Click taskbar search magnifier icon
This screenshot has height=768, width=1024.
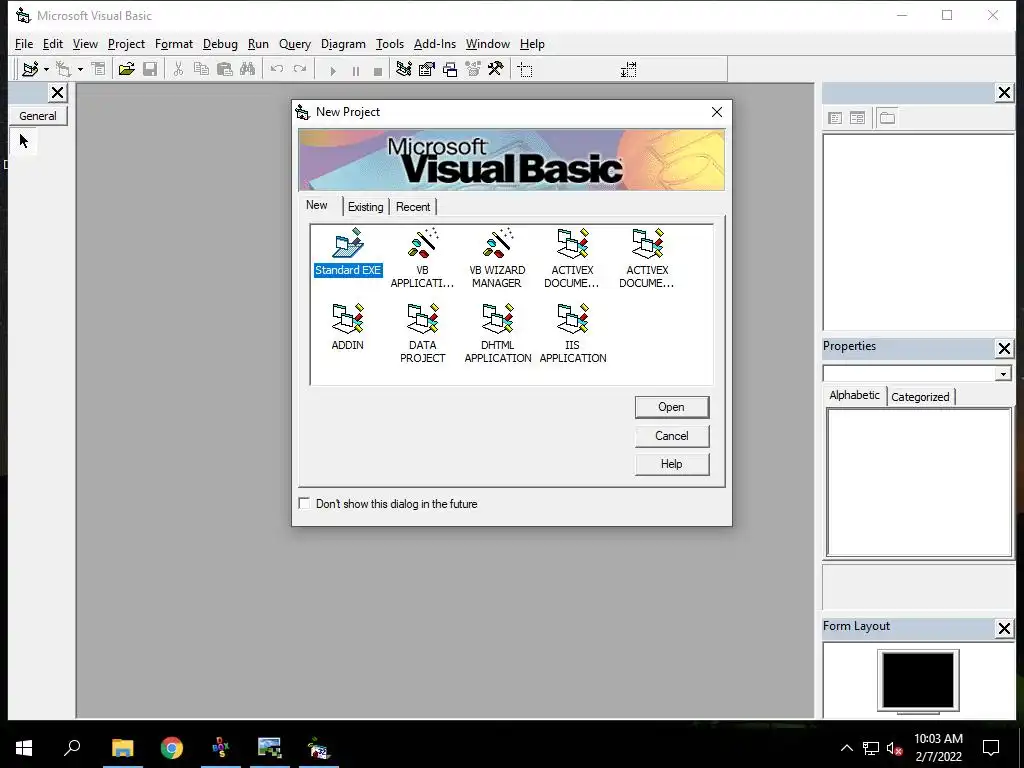(72, 748)
